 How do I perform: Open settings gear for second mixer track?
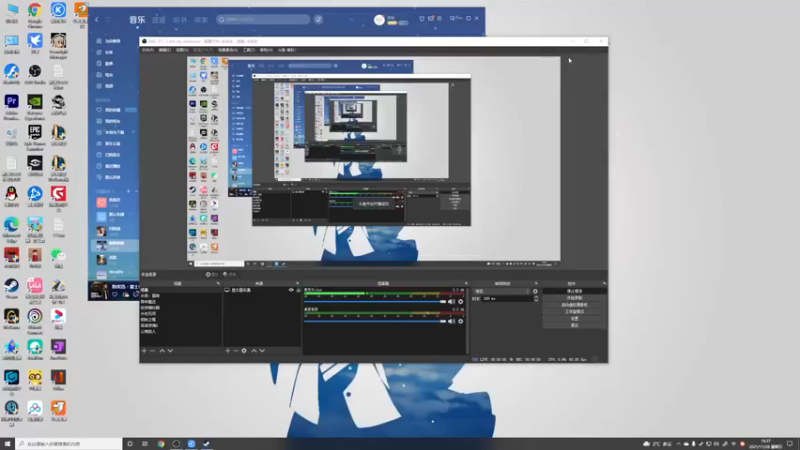461,321
